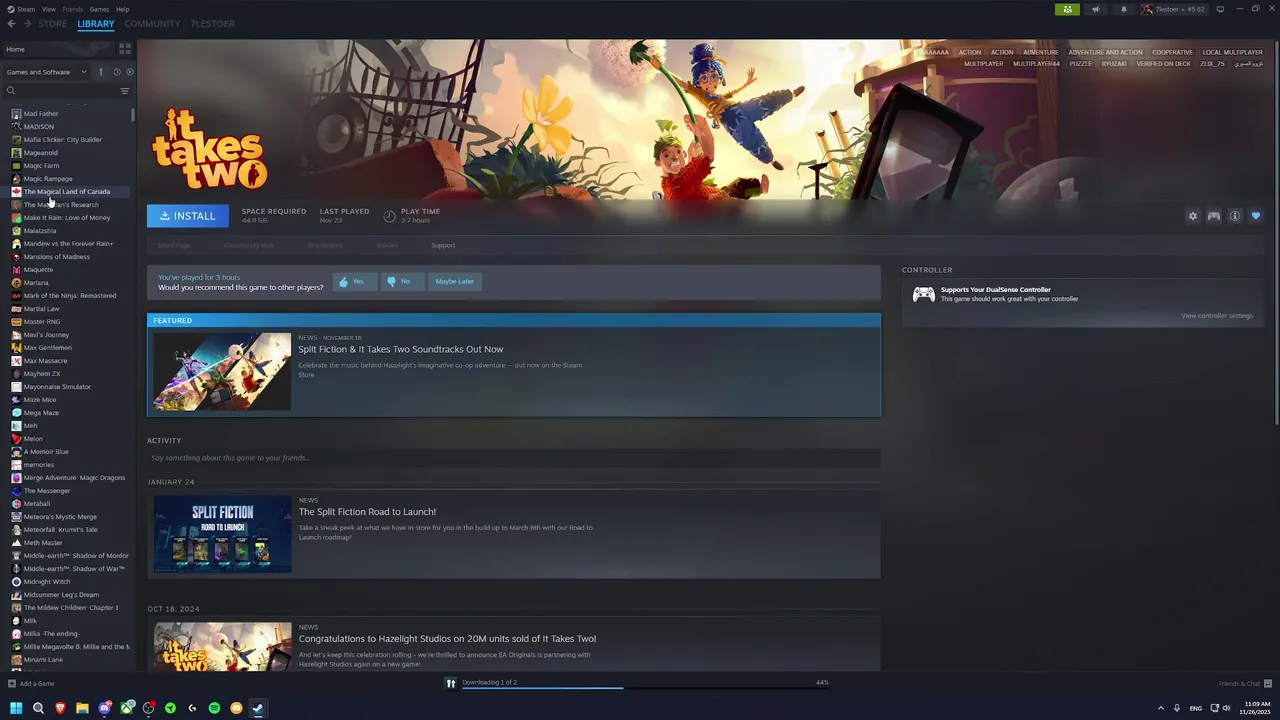Select Mayonnaise Simulator in the list
Image resolution: width=1280 pixels, height=720 pixels.
pyautogui.click(x=57, y=387)
